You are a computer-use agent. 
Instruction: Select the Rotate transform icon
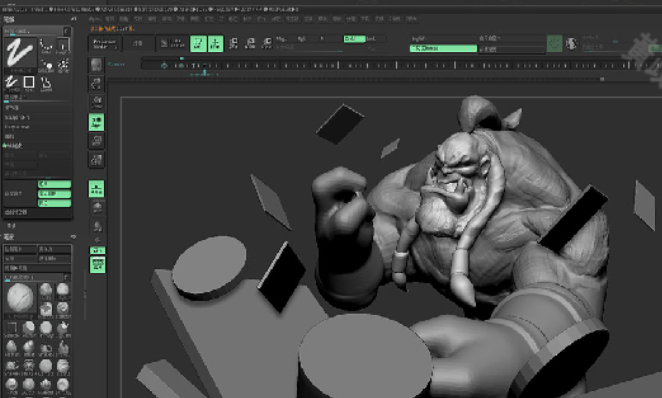[267, 43]
